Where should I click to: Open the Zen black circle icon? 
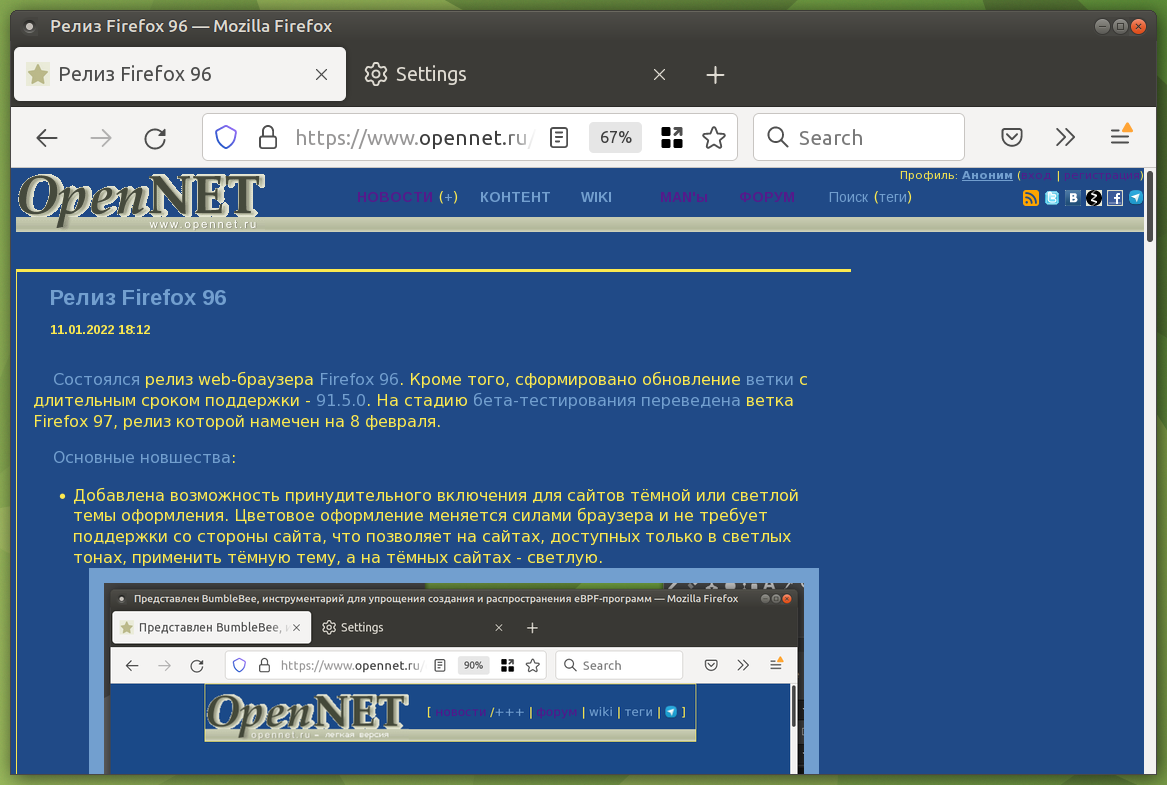1093,198
